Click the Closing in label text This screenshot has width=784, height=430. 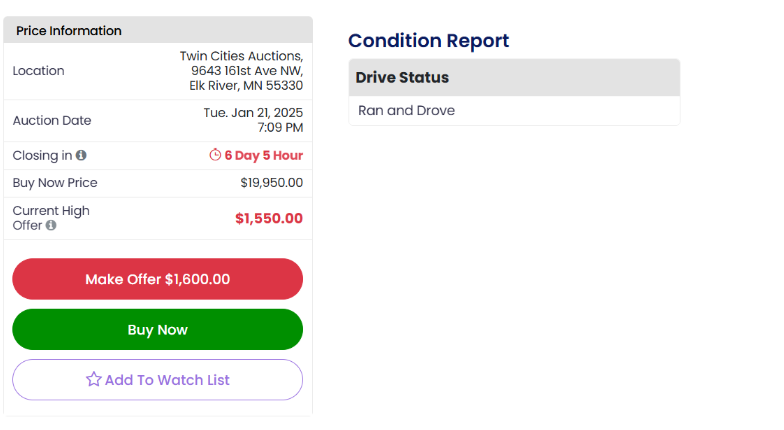[x=42, y=156]
